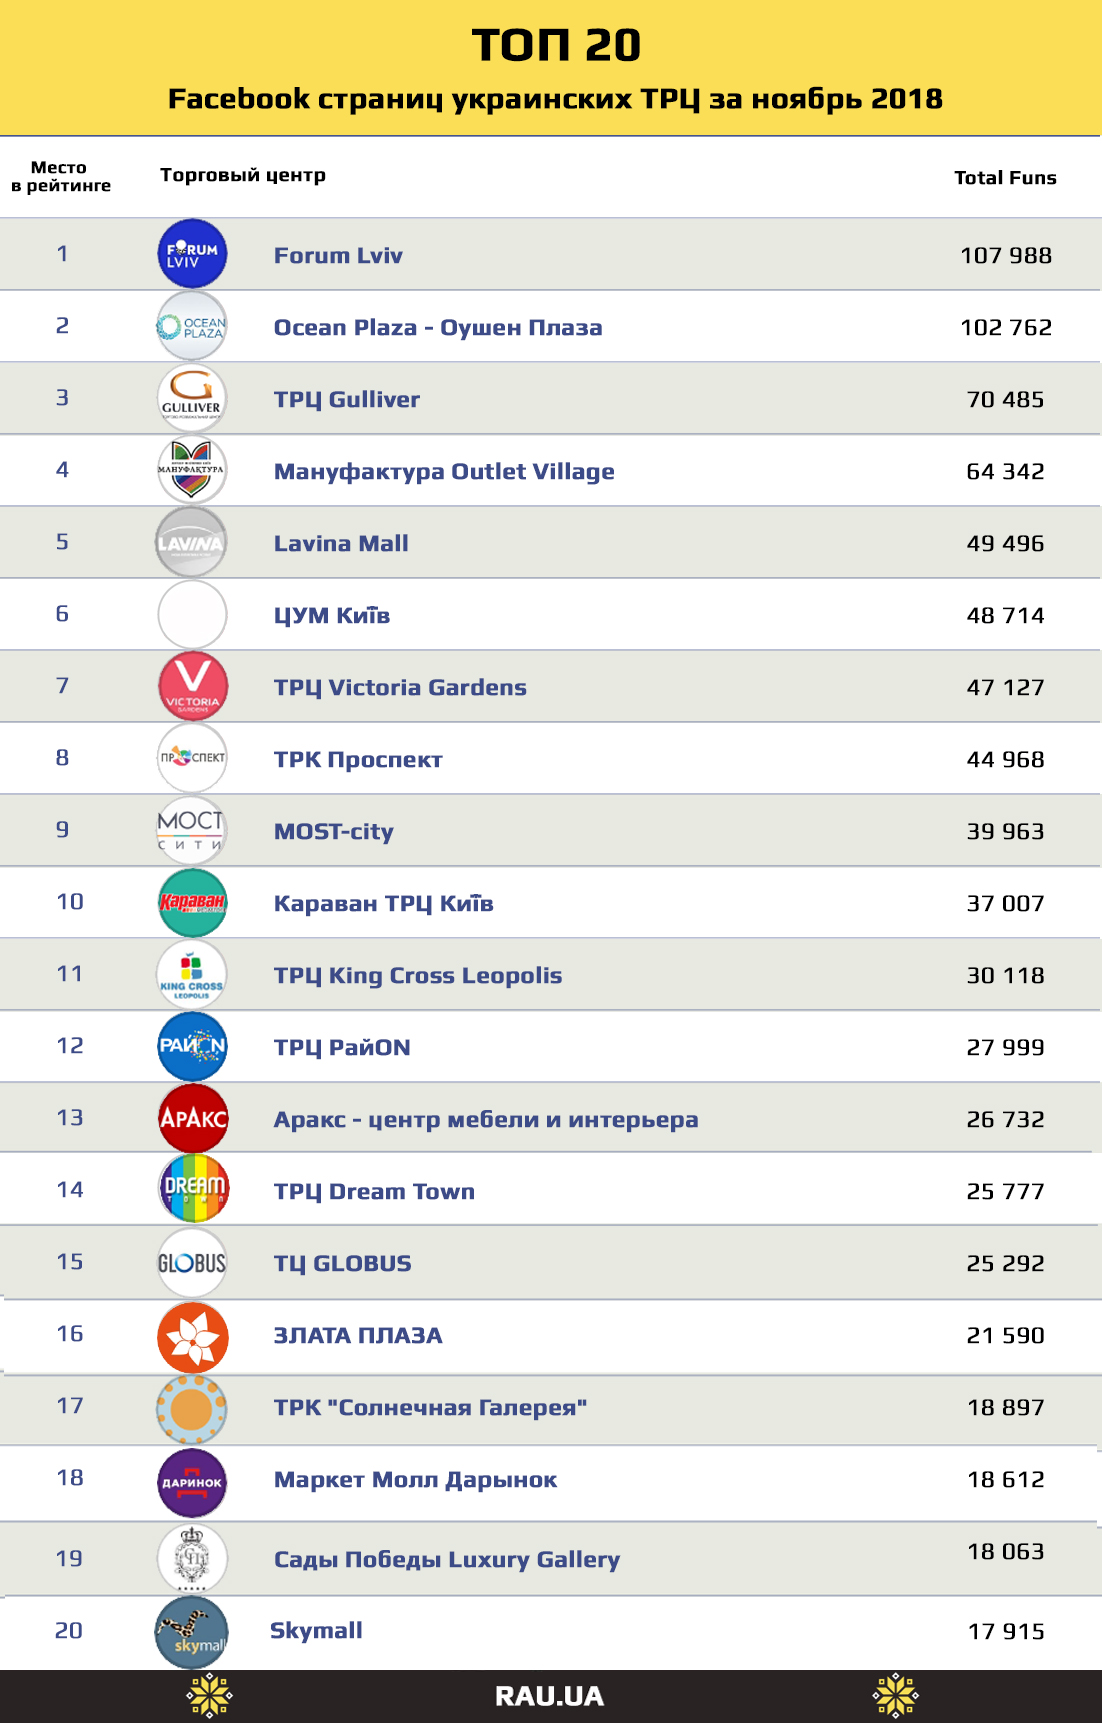Click the ТРЦ РайON name
This screenshot has width=1102, height=1723.
tap(342, 1047)
